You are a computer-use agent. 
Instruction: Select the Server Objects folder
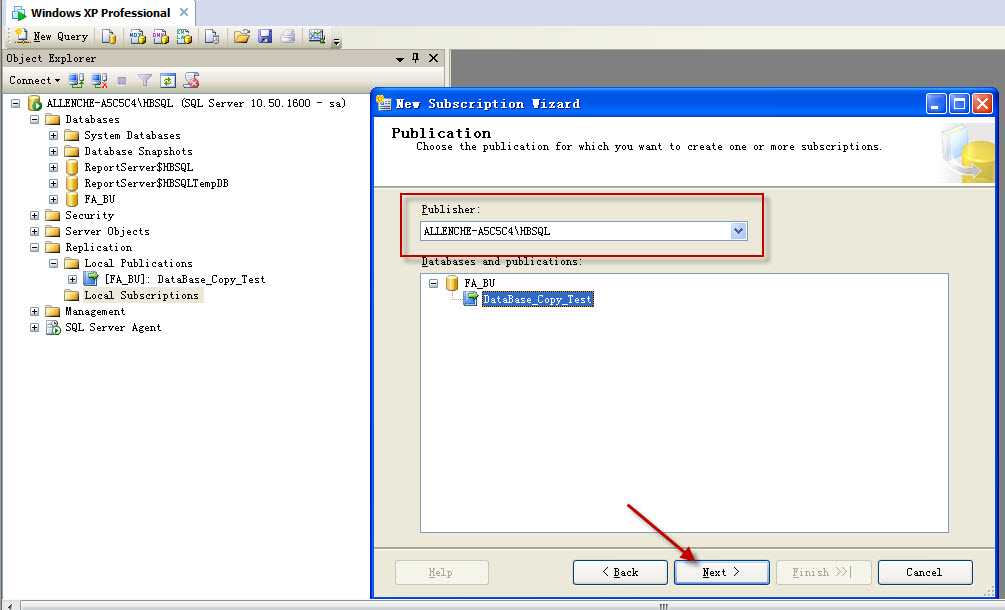click(x=107, y=231)
